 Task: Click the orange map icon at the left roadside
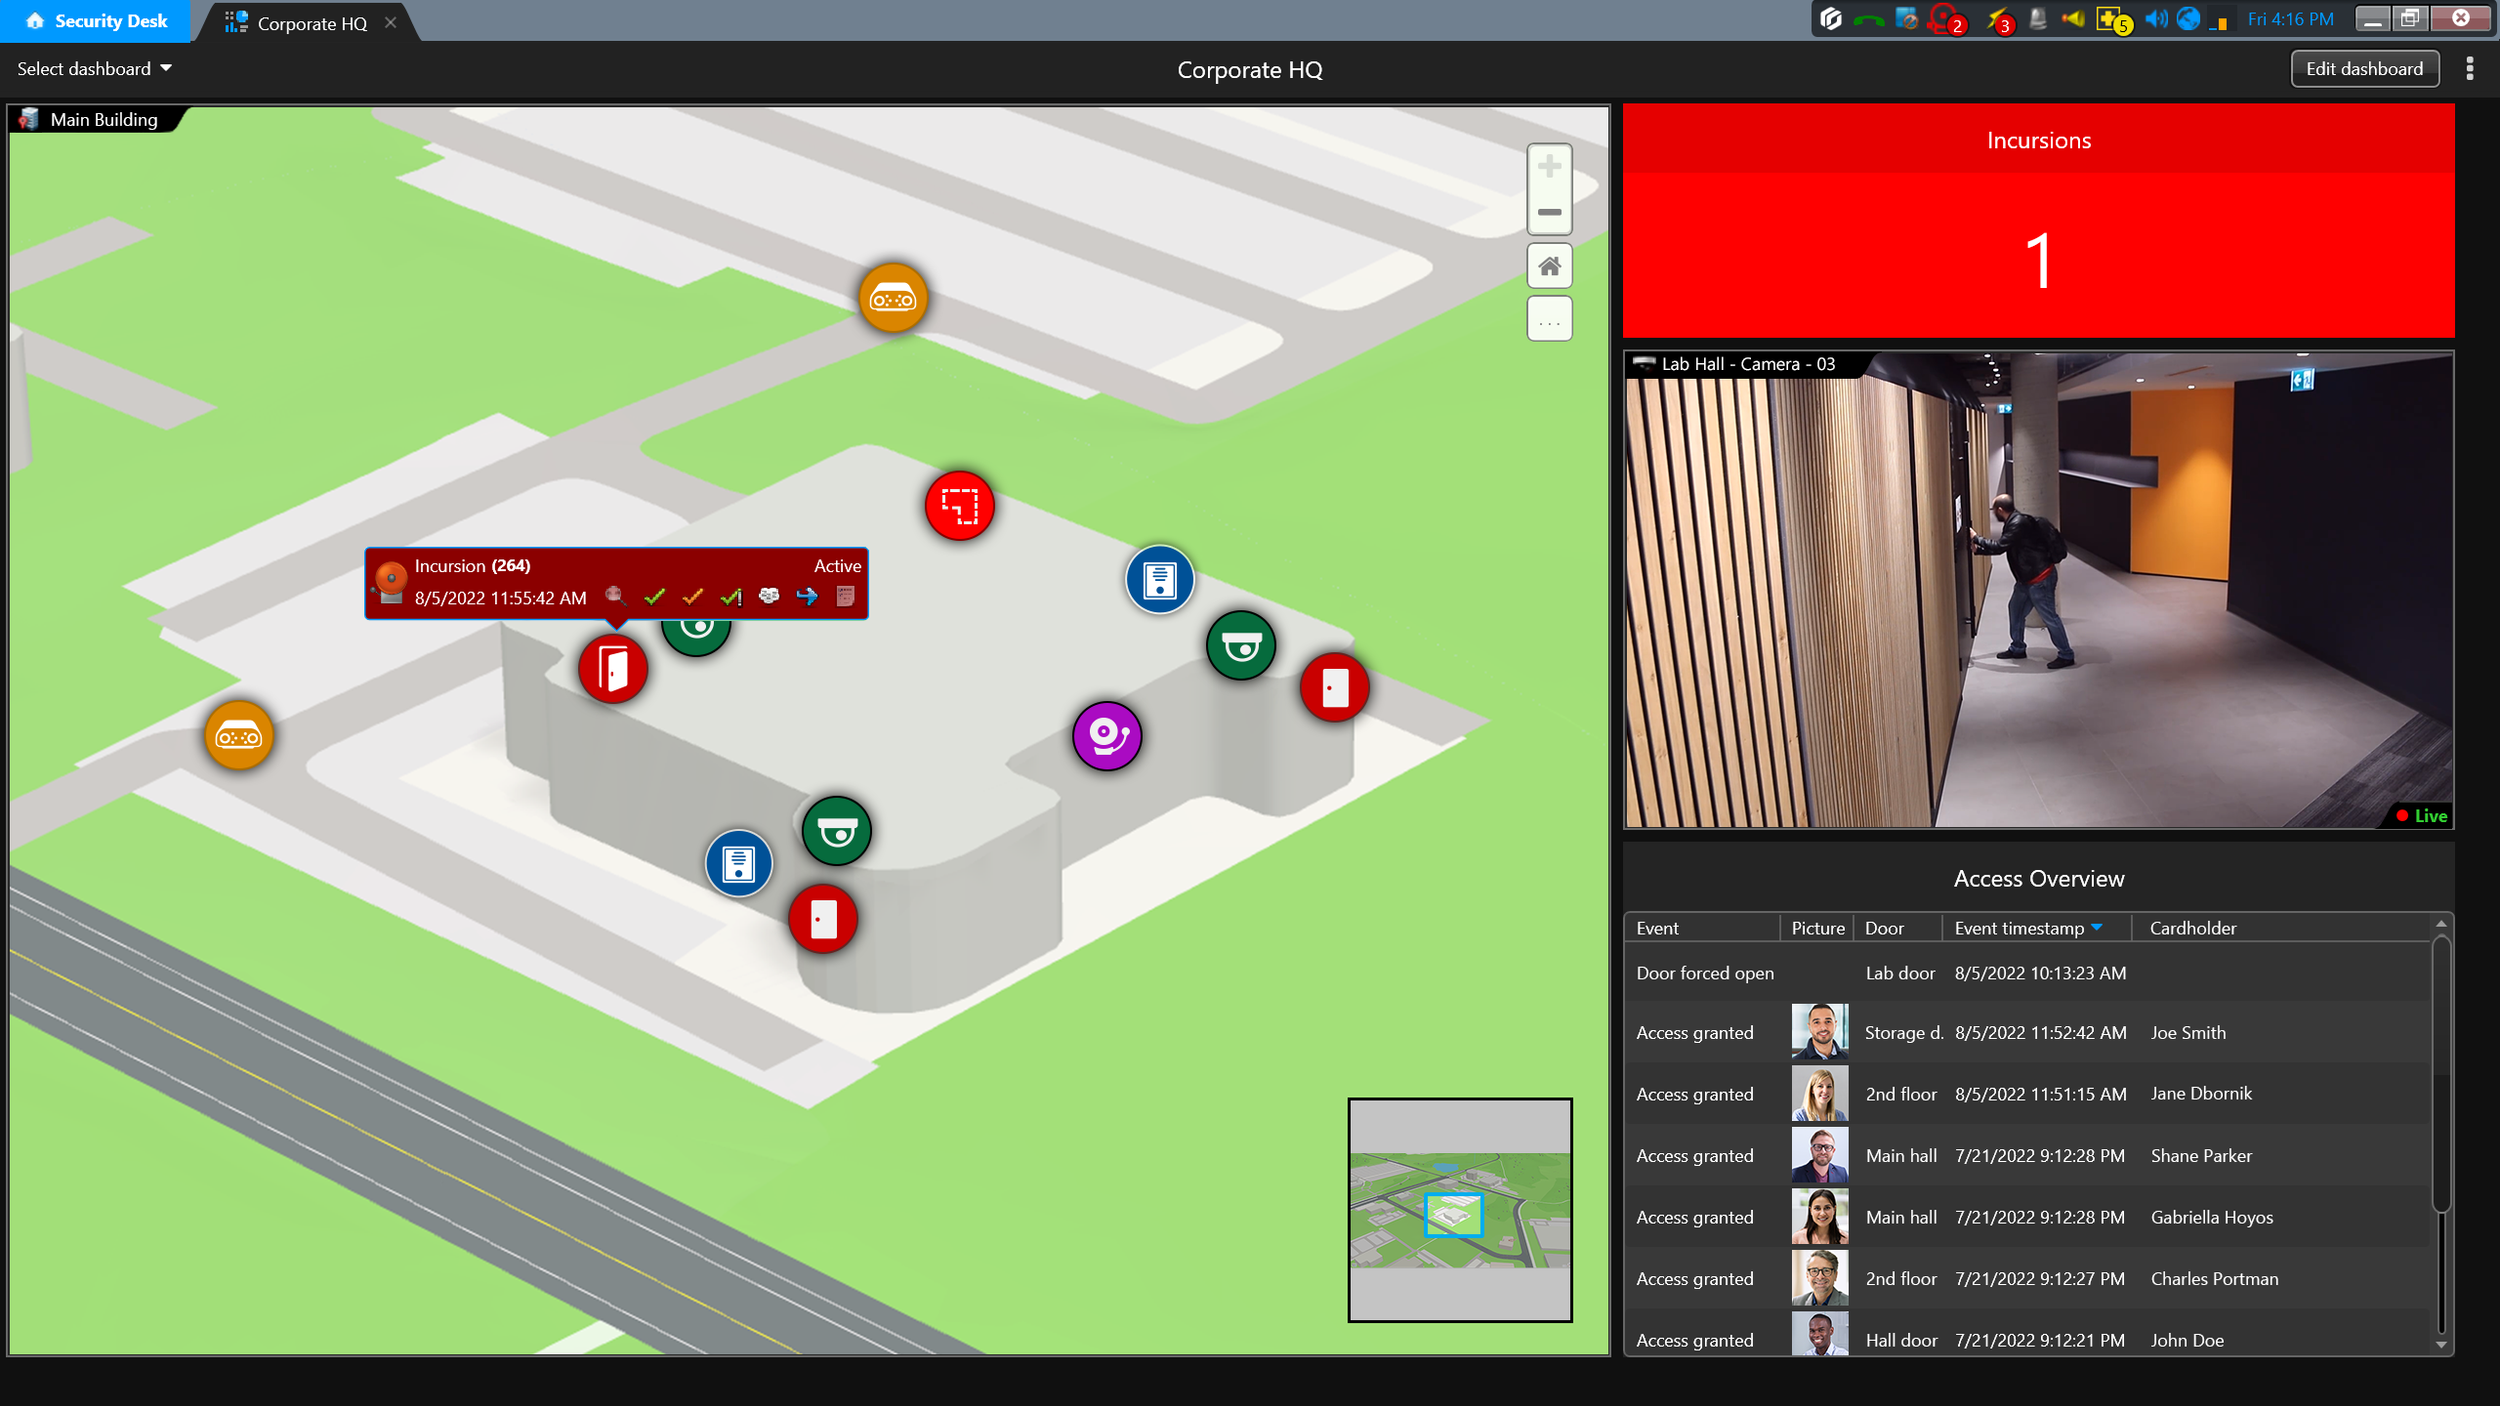tap(239, 736)
